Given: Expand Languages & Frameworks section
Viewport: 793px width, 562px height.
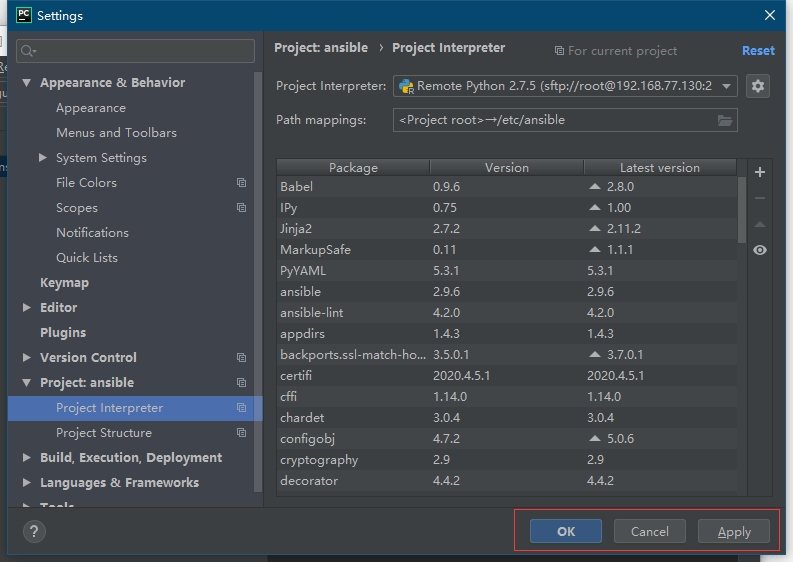Looking at the screenshot, I should pos(27,483).
